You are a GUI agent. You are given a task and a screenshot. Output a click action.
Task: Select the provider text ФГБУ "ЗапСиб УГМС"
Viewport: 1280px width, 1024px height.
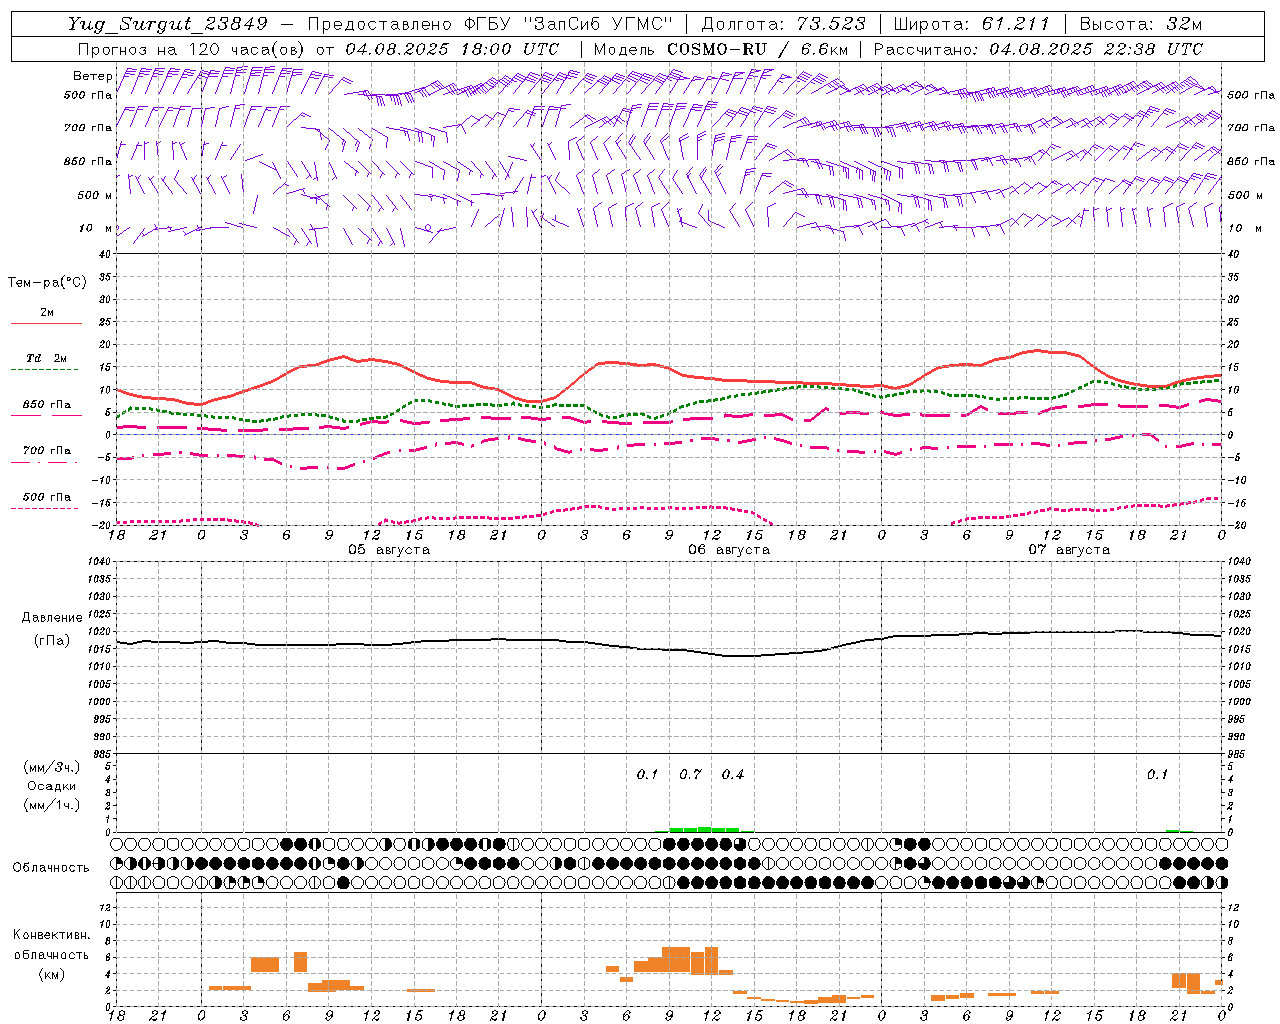pyautogui.click(x=568, y=24)
